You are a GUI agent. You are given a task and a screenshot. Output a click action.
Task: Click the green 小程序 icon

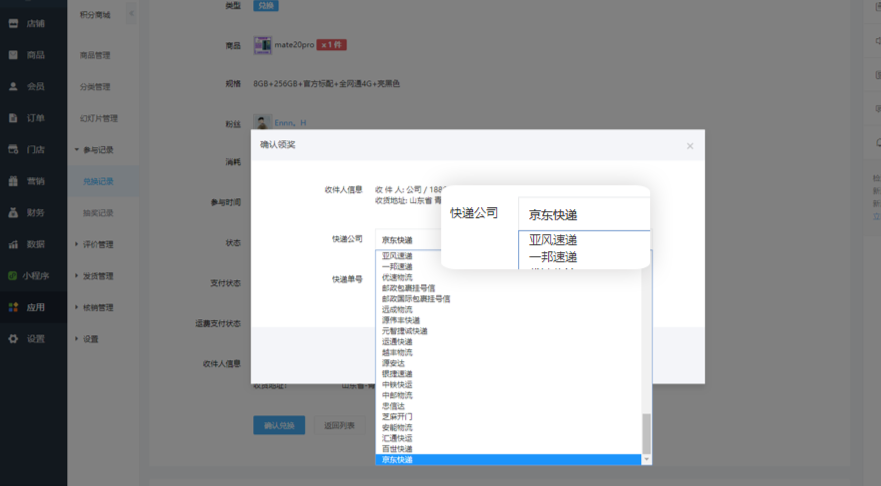12,275
